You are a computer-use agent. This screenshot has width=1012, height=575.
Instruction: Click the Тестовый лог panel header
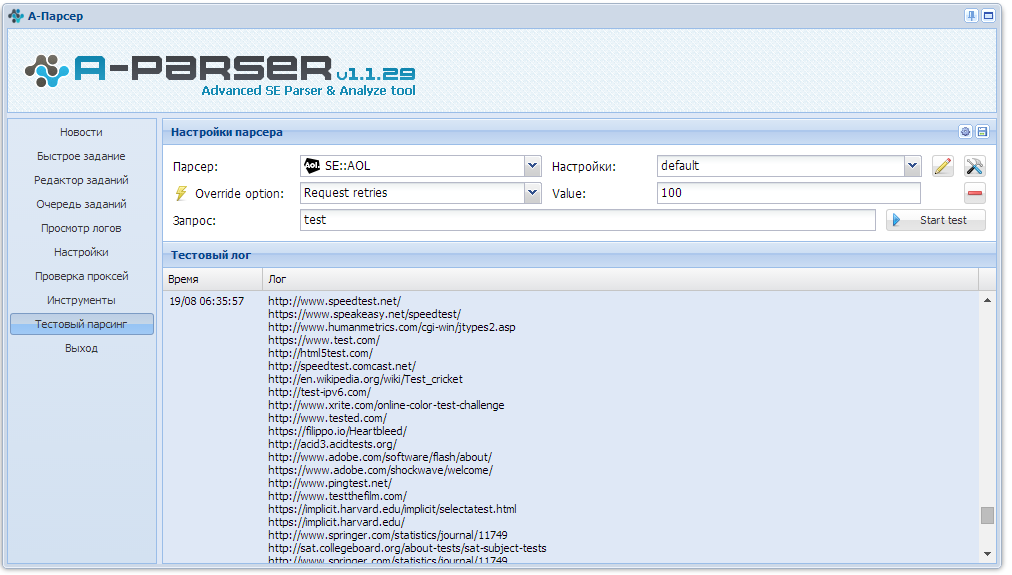[579, 255]
